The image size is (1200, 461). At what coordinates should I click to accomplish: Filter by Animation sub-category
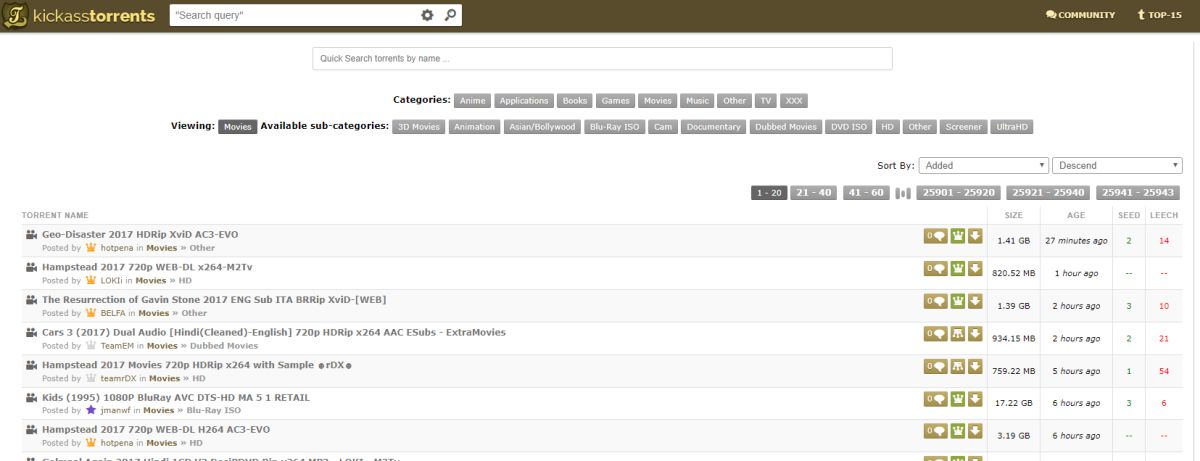tap(474, 127)
